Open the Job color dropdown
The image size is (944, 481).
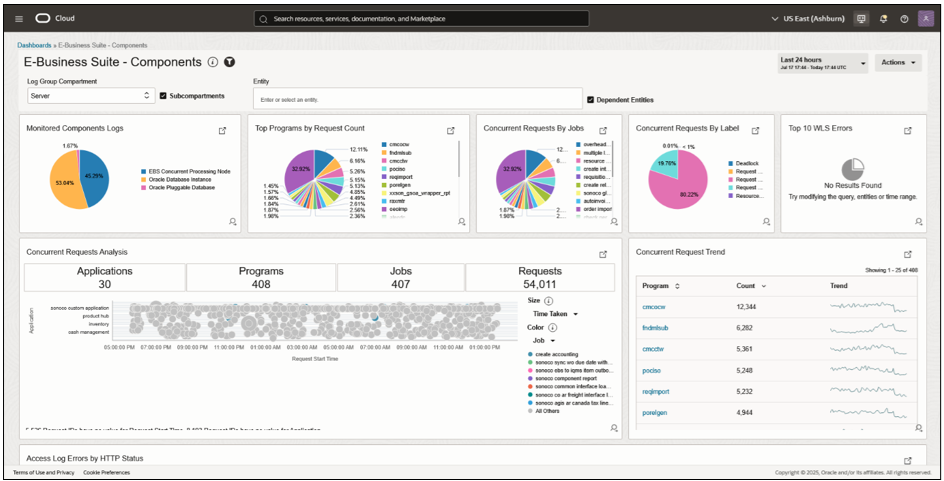(x=544, y=341)
